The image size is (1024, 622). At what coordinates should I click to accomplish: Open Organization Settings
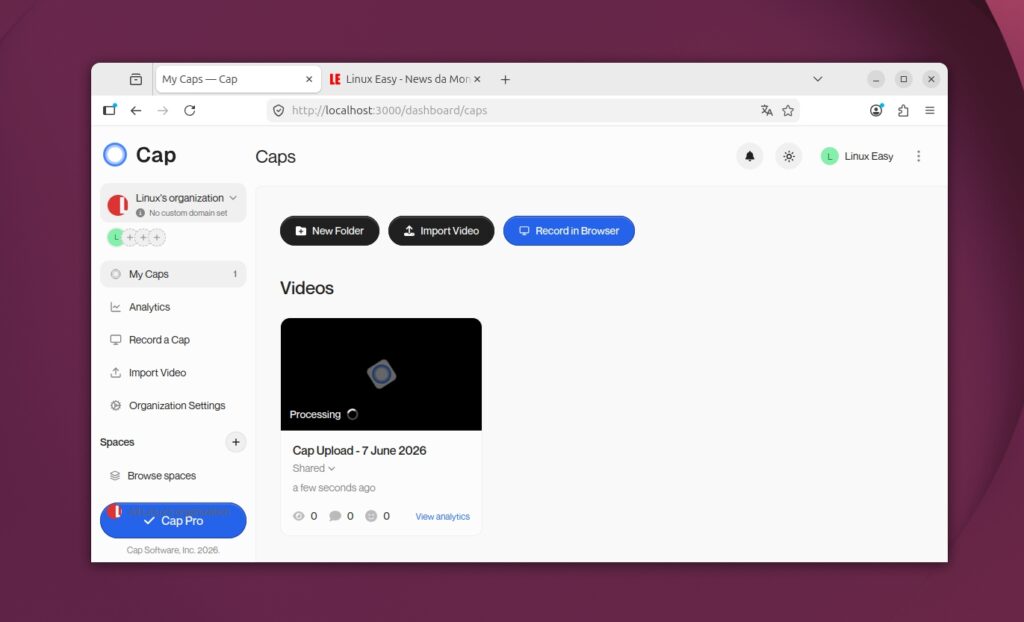(173, 405)
